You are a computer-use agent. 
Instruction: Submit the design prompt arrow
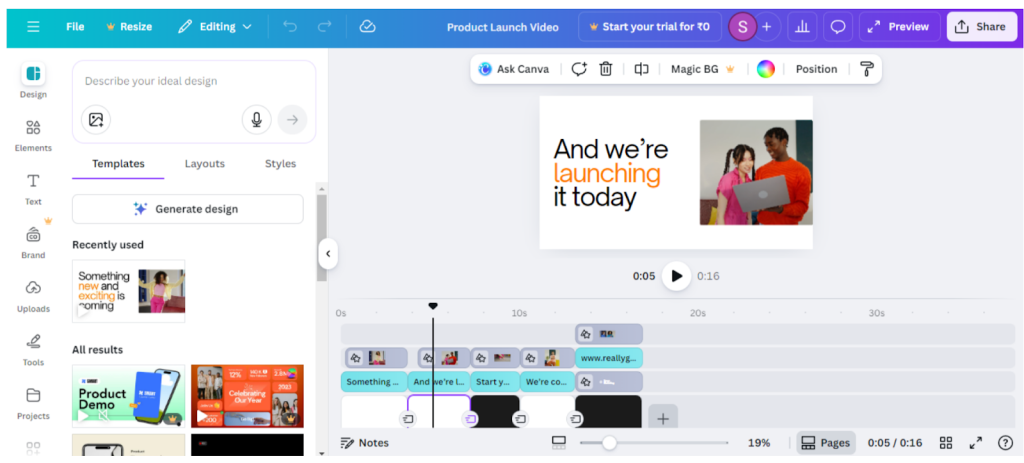[293, 120]
